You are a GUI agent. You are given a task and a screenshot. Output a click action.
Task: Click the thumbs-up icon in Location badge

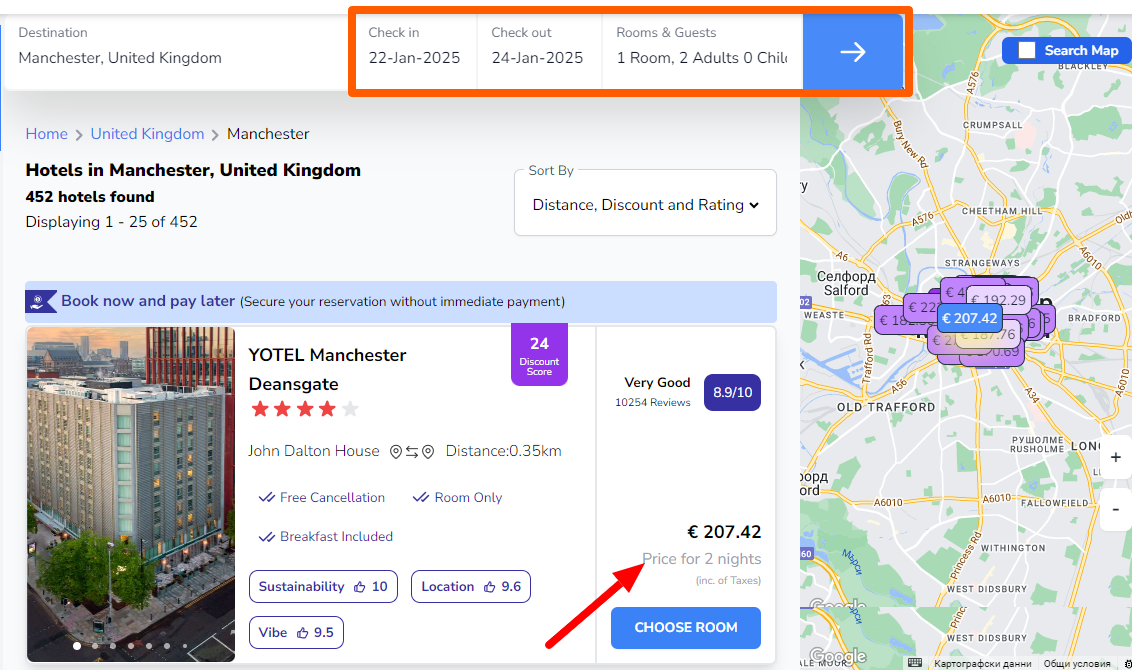coord(490,587)
